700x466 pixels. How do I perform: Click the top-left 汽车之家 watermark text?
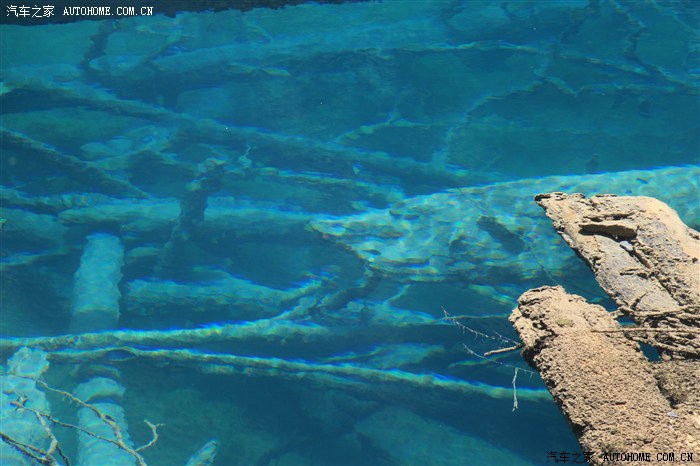(30, 11)
